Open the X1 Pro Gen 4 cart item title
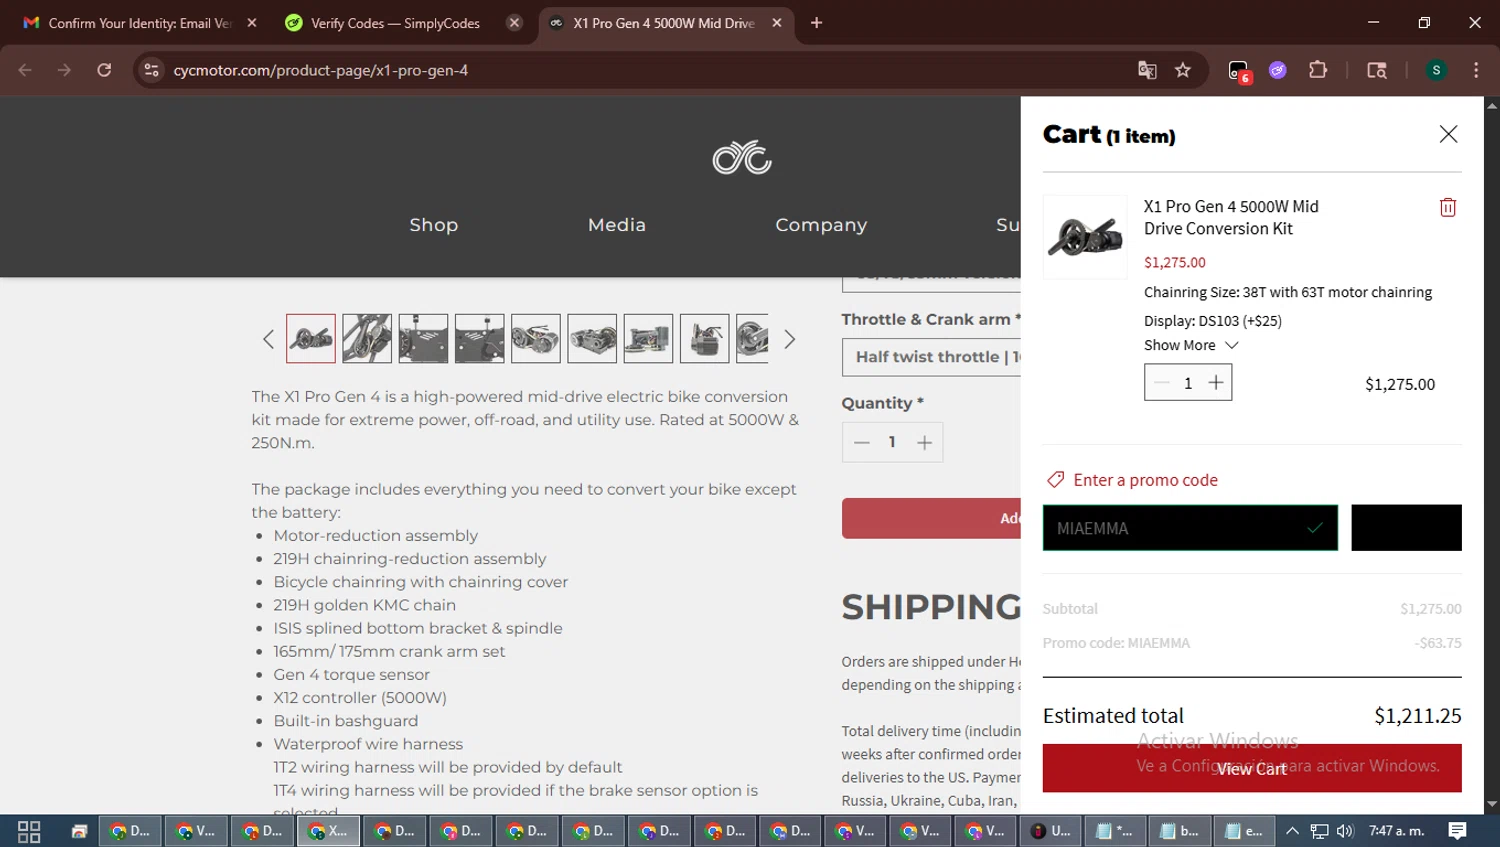The width and height of the screenshot is (1500, 847). point(1231,217)
